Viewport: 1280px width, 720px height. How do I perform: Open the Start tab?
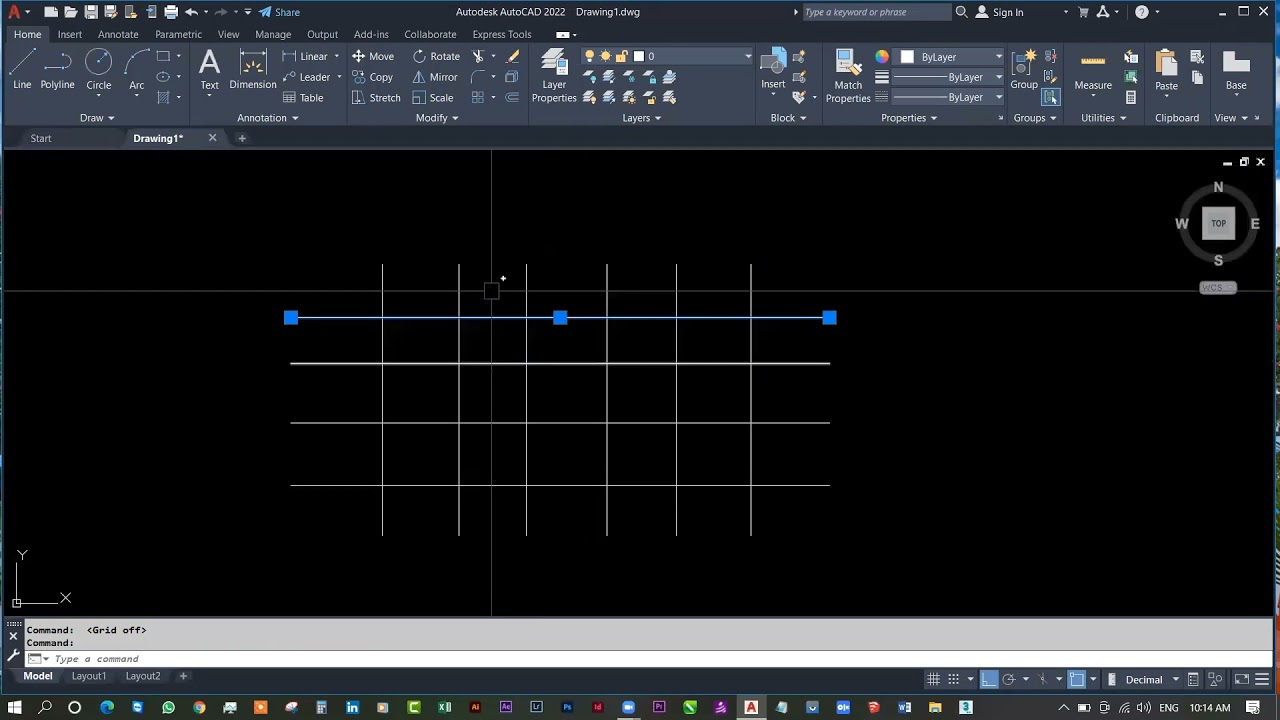[x=41, y=138]
